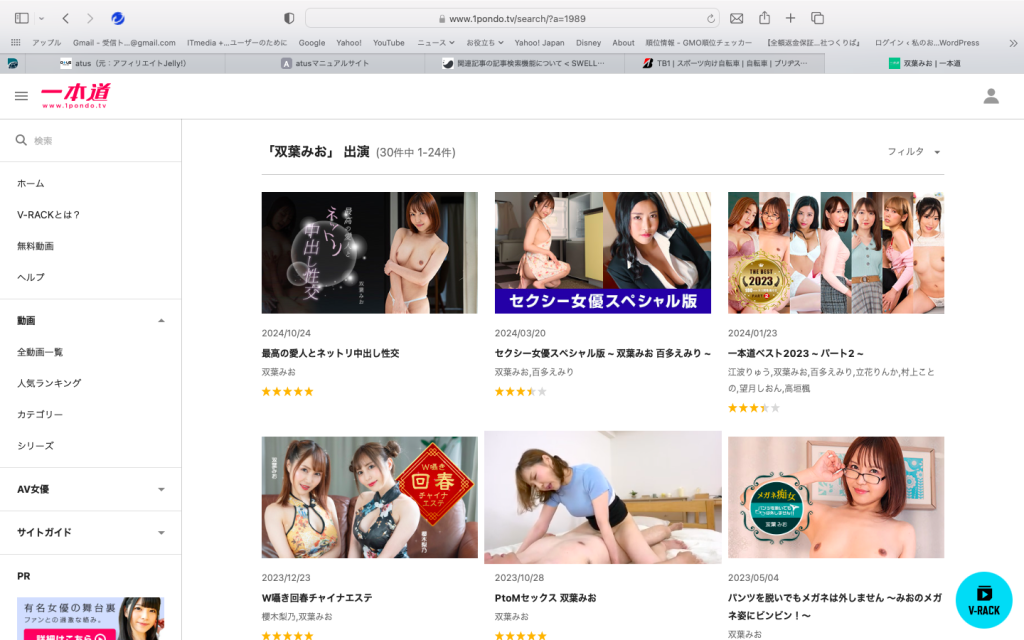Expand the サイトガイド sidebar section
Image resolution: width=1024 pixels, height=640 pixels.
point(161,533)
